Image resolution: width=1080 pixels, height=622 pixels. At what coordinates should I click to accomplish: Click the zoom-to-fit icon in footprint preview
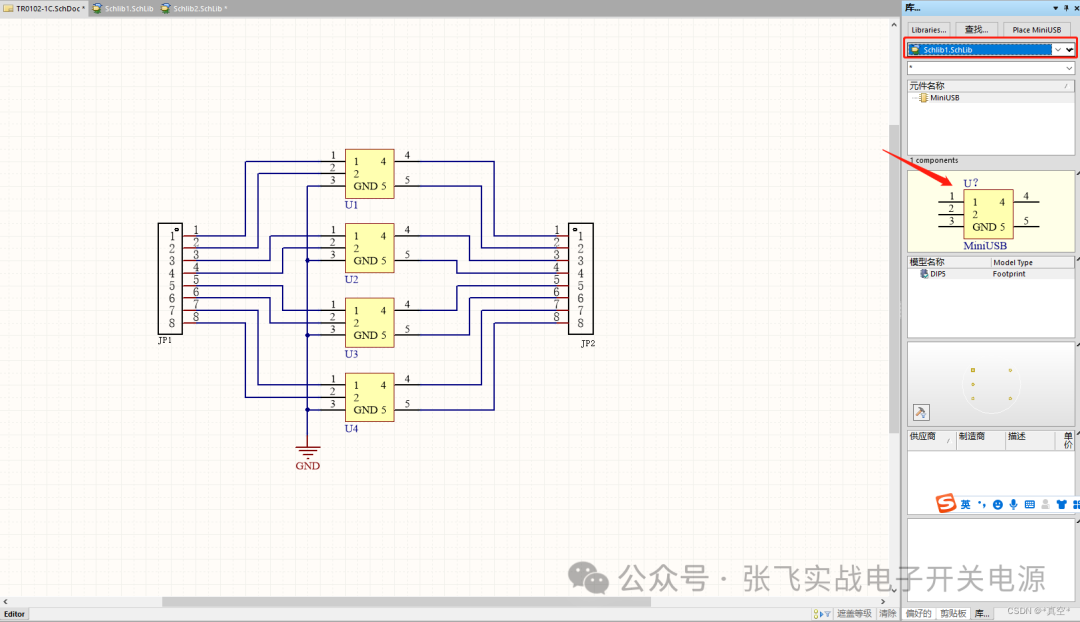(x=920, y=411)
